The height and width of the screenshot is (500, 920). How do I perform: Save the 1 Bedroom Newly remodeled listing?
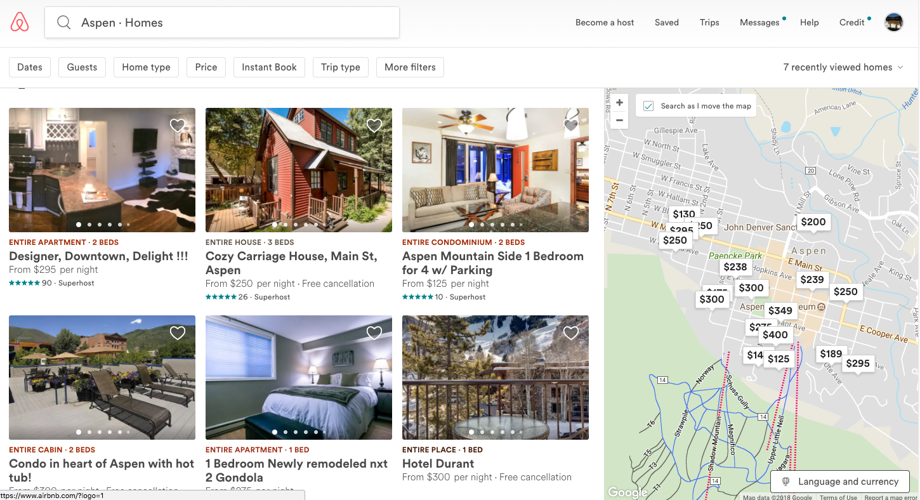[x=374, y=333]
